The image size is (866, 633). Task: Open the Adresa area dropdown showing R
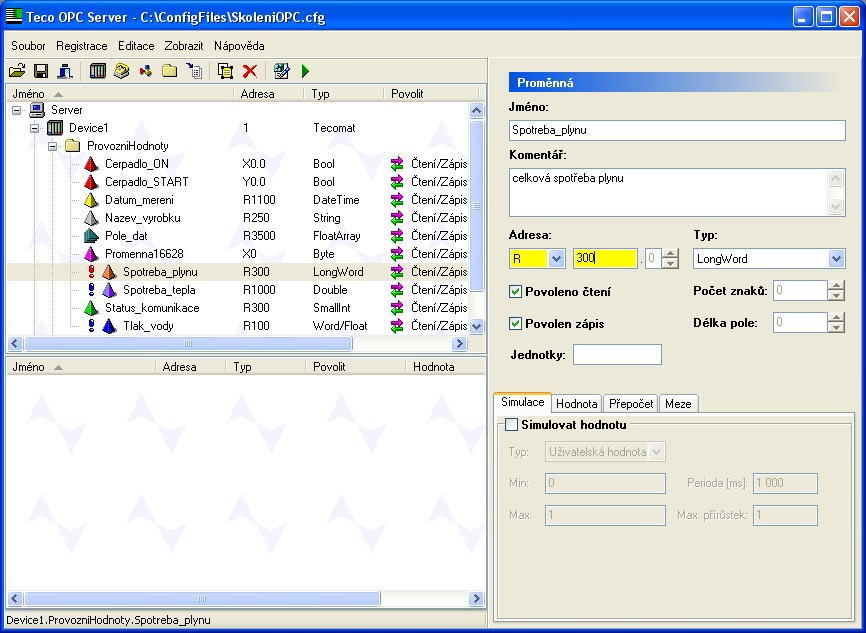tap(556, 259)
